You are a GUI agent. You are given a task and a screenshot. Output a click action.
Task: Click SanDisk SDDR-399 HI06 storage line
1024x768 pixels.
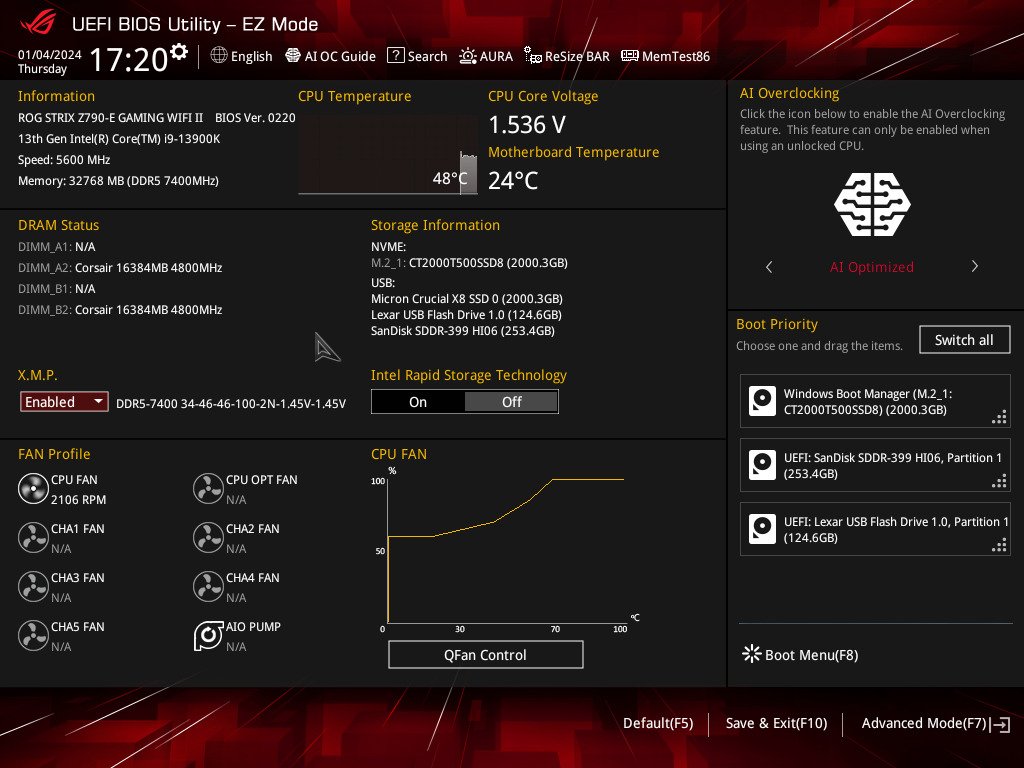pos(463,331)
